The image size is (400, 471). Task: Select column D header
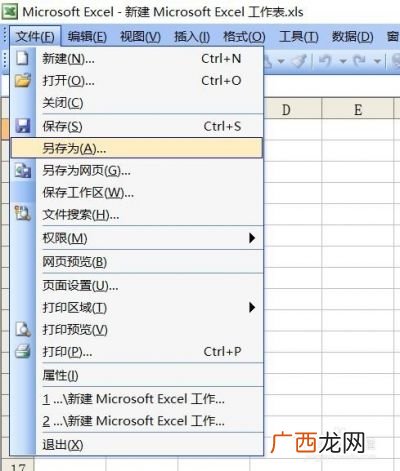pos(286,109)
